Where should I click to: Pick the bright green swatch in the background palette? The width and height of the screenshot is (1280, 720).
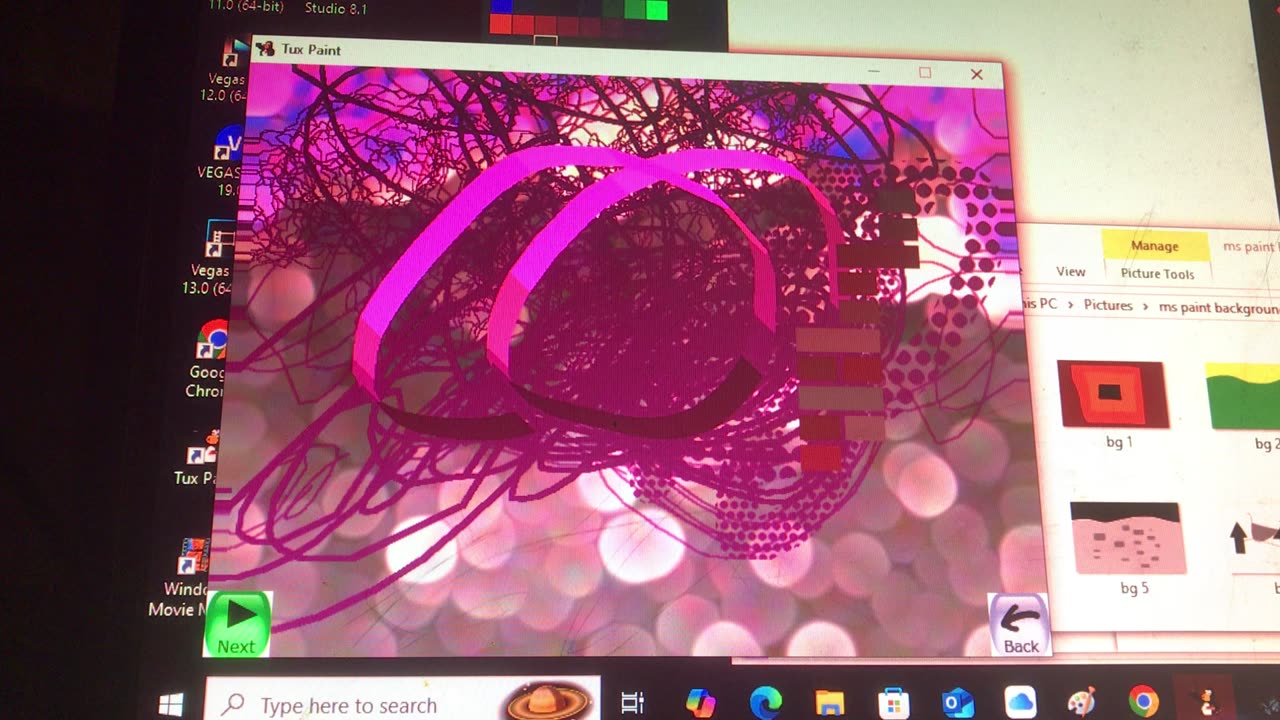point(656,10)
